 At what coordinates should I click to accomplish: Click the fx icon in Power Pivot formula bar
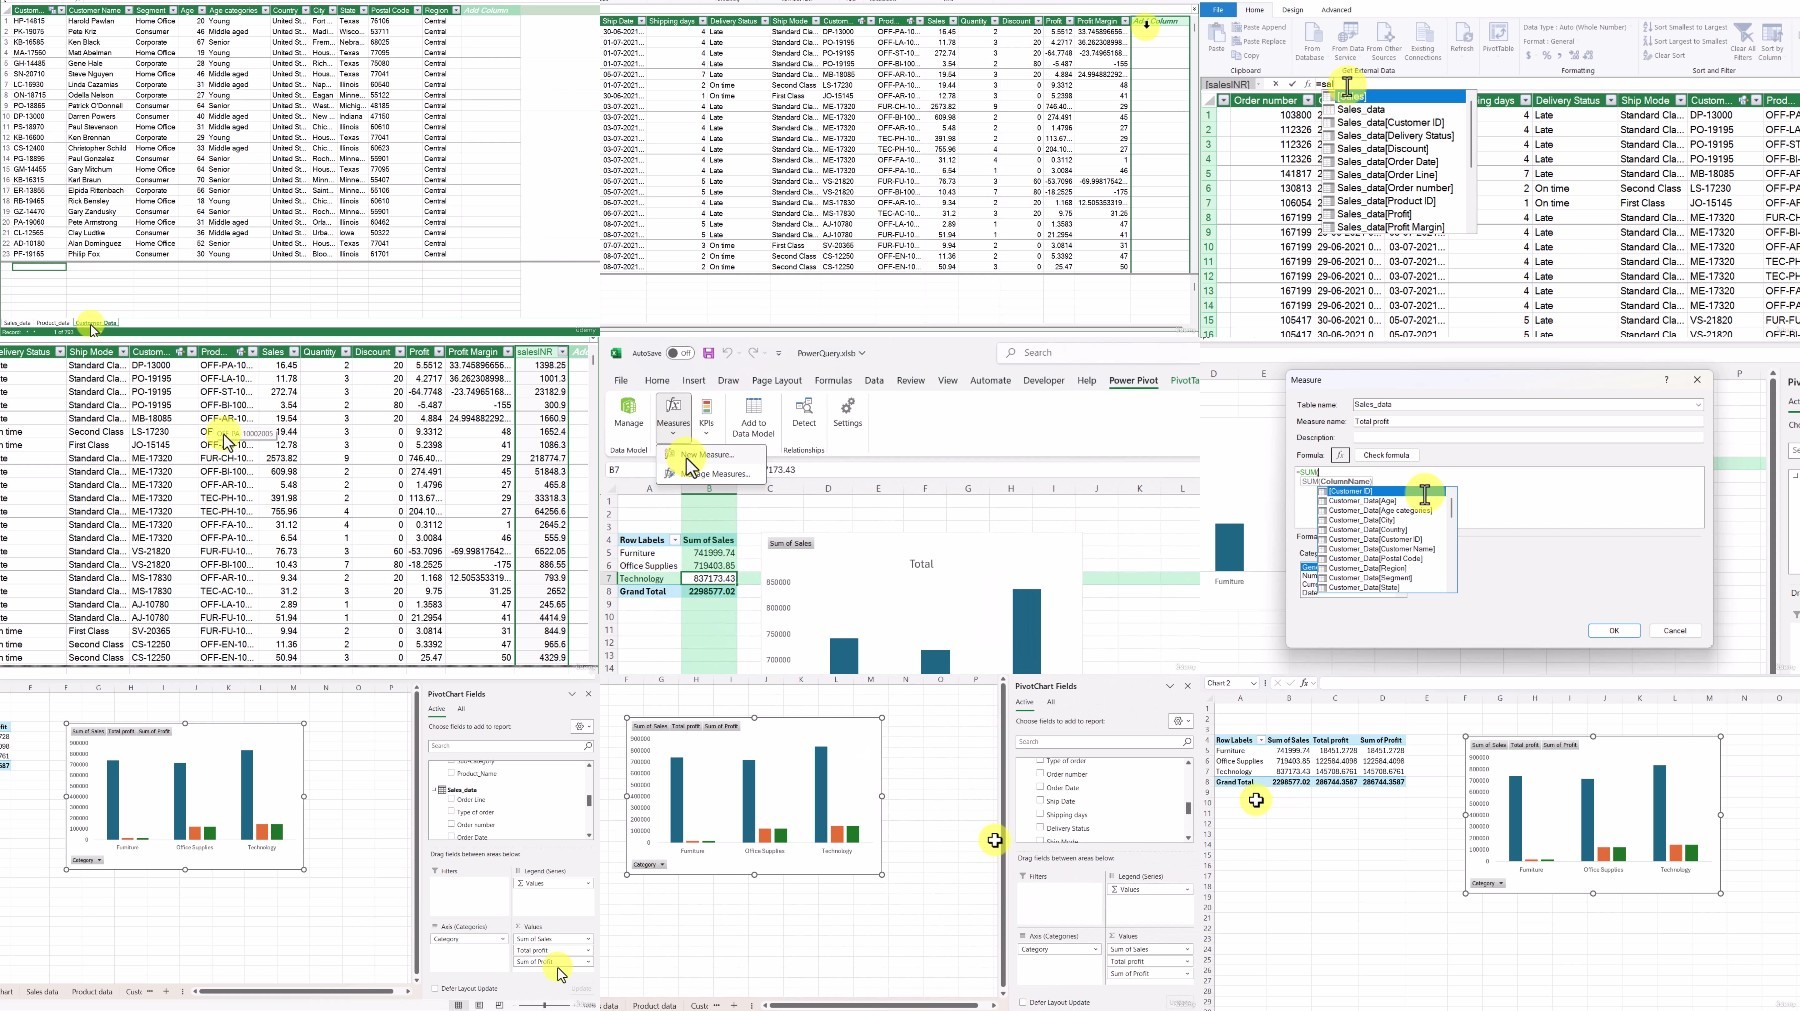pyautogui.click(x=1306, y=84)
